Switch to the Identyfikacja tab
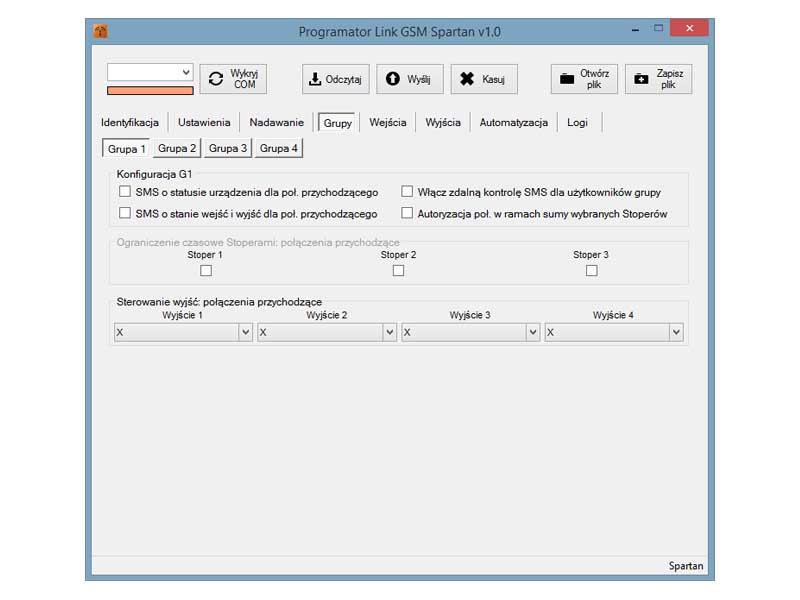The image size is (800, 600). click(130, 122)
